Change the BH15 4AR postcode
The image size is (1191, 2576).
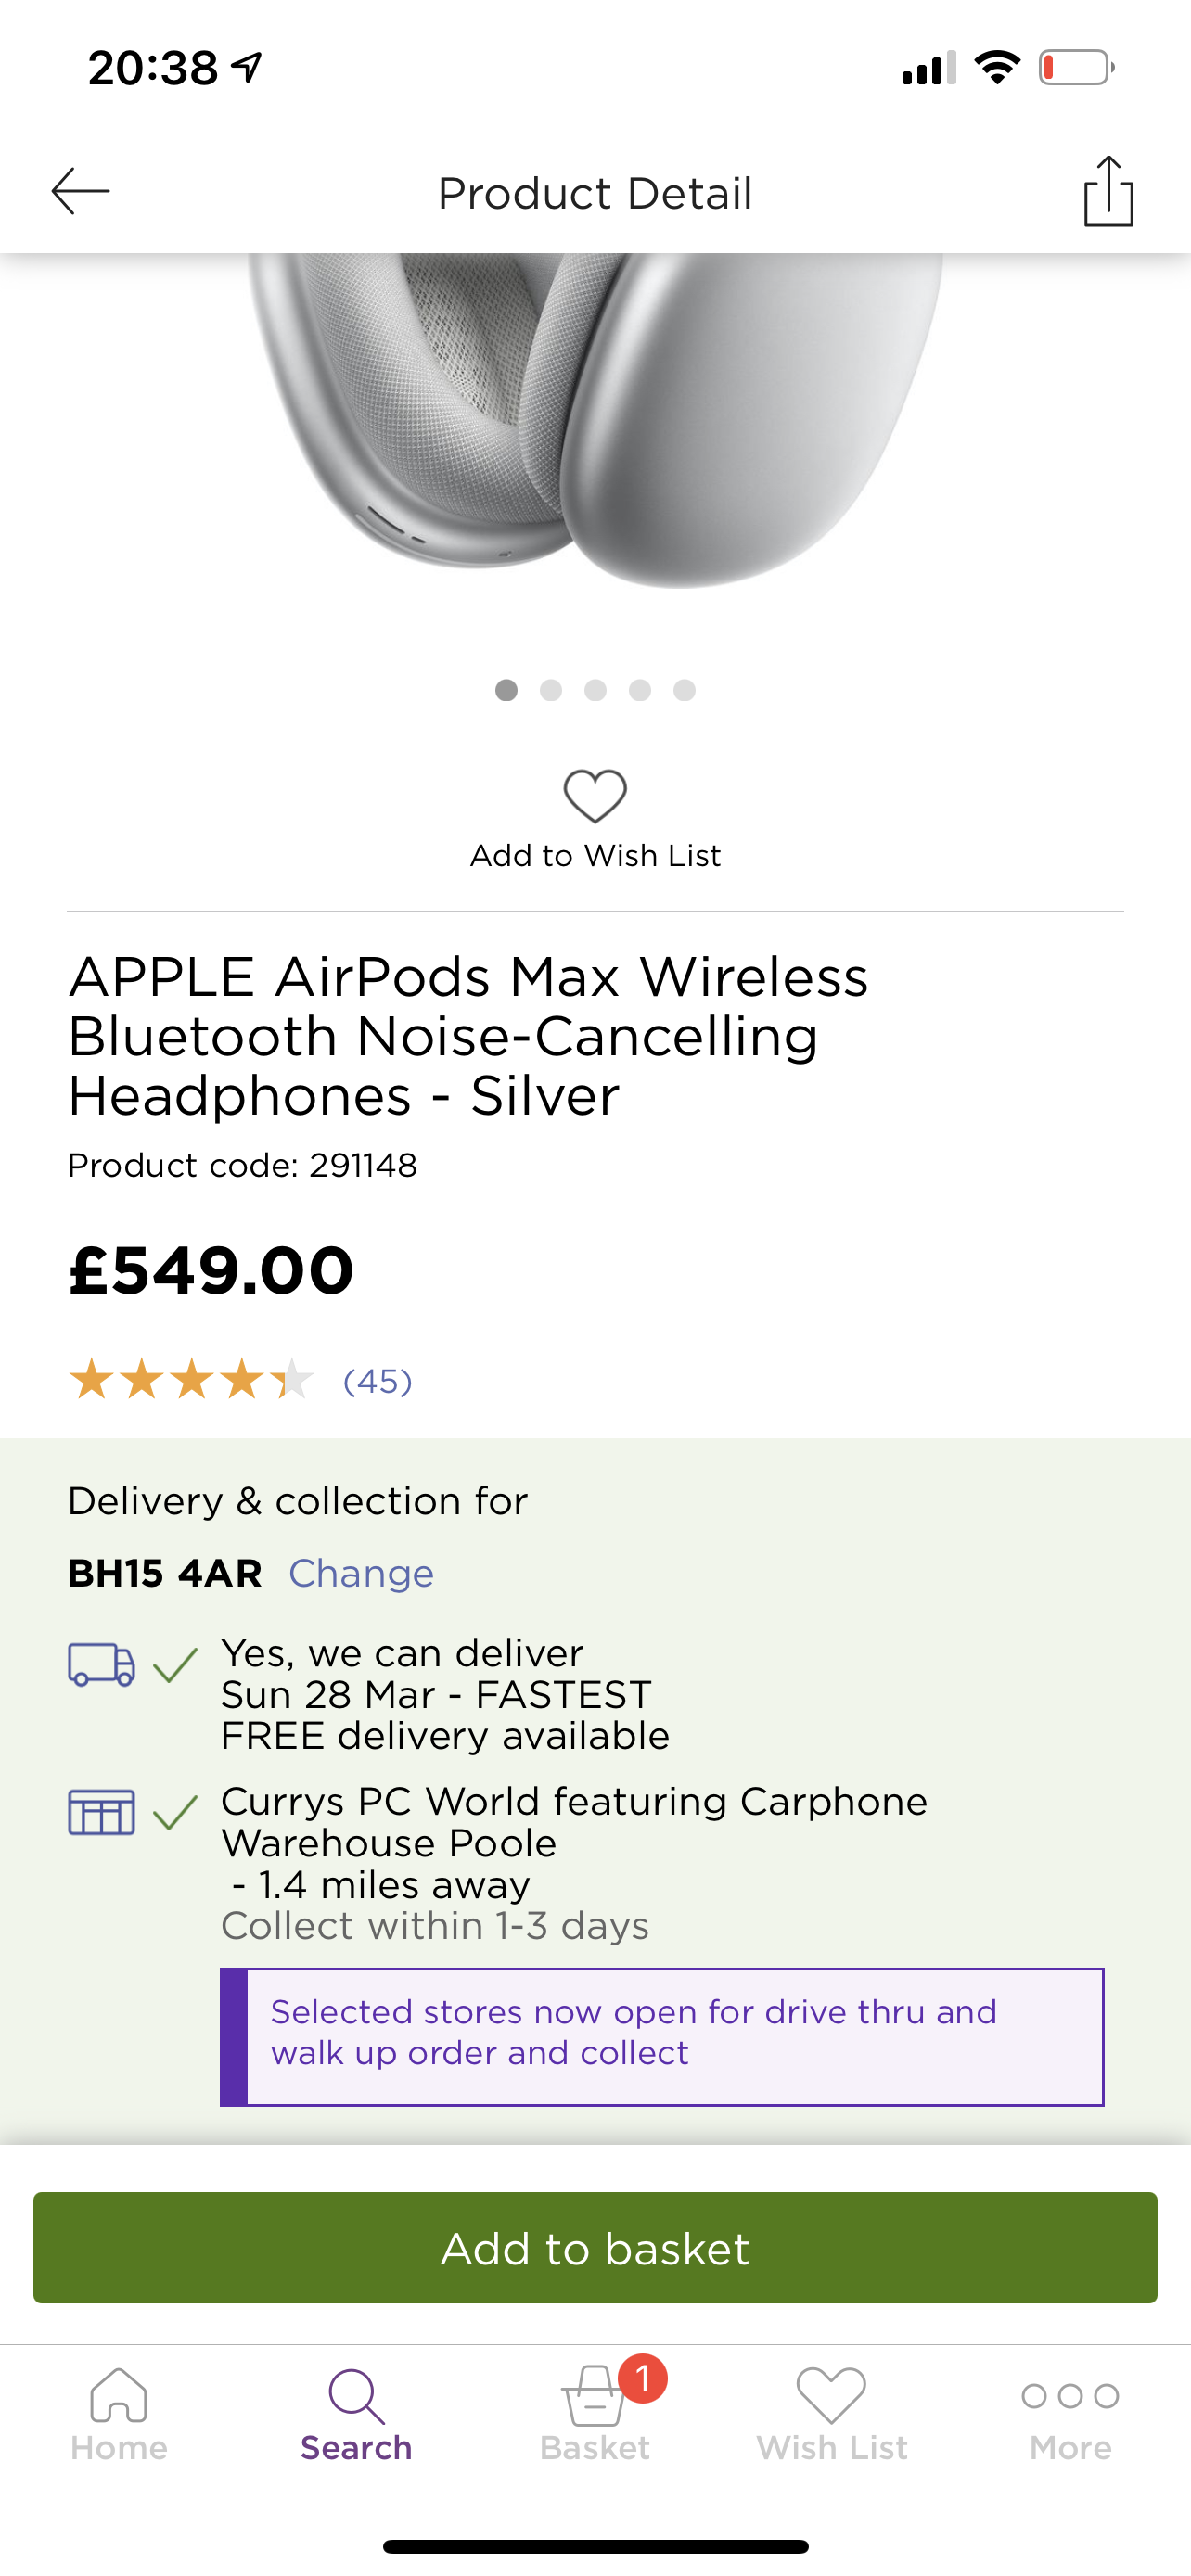(x=361, y=1573)
